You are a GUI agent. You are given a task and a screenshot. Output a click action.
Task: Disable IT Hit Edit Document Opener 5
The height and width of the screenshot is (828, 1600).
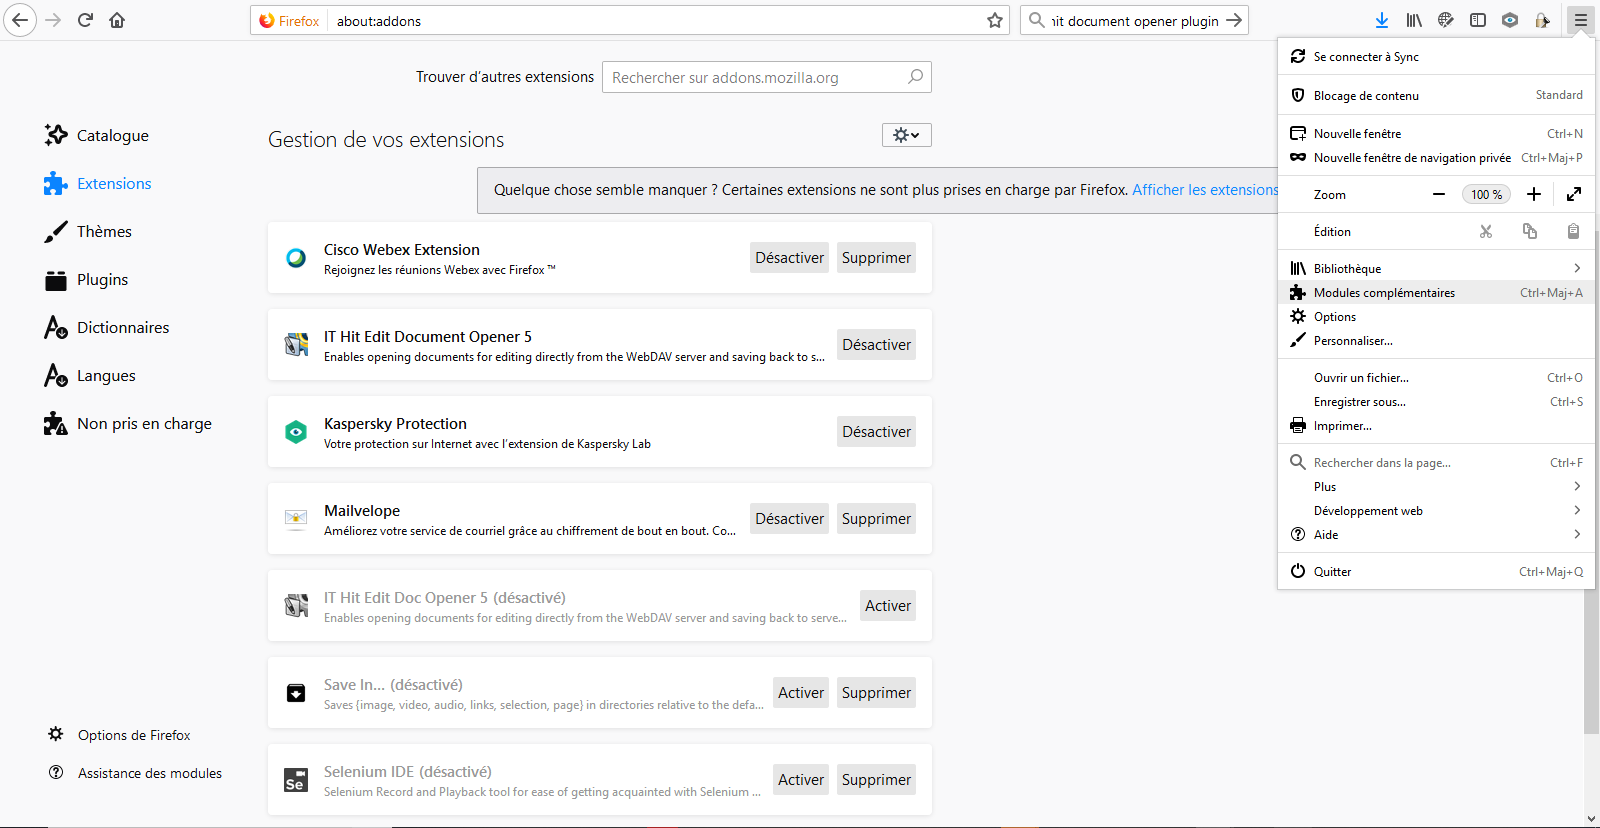876,345
